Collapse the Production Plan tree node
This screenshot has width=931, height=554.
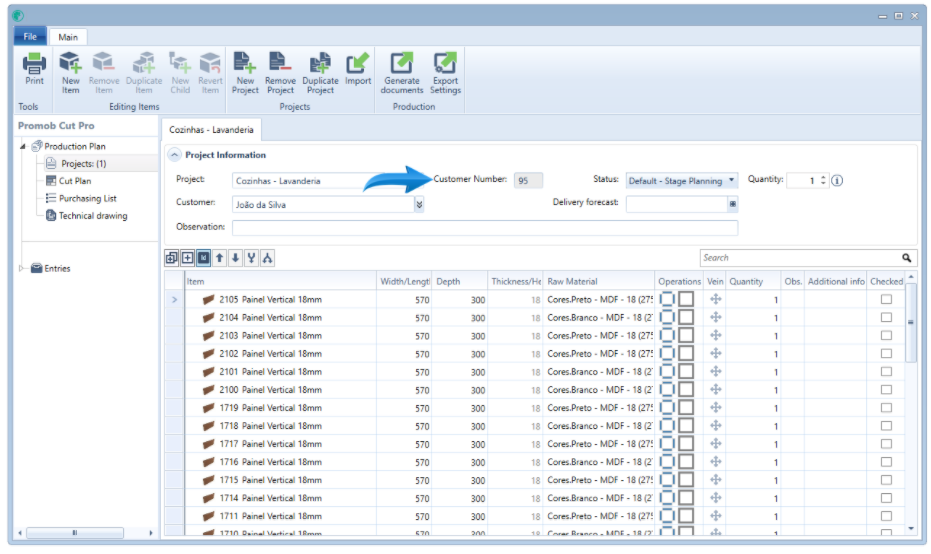coord(23,146)
